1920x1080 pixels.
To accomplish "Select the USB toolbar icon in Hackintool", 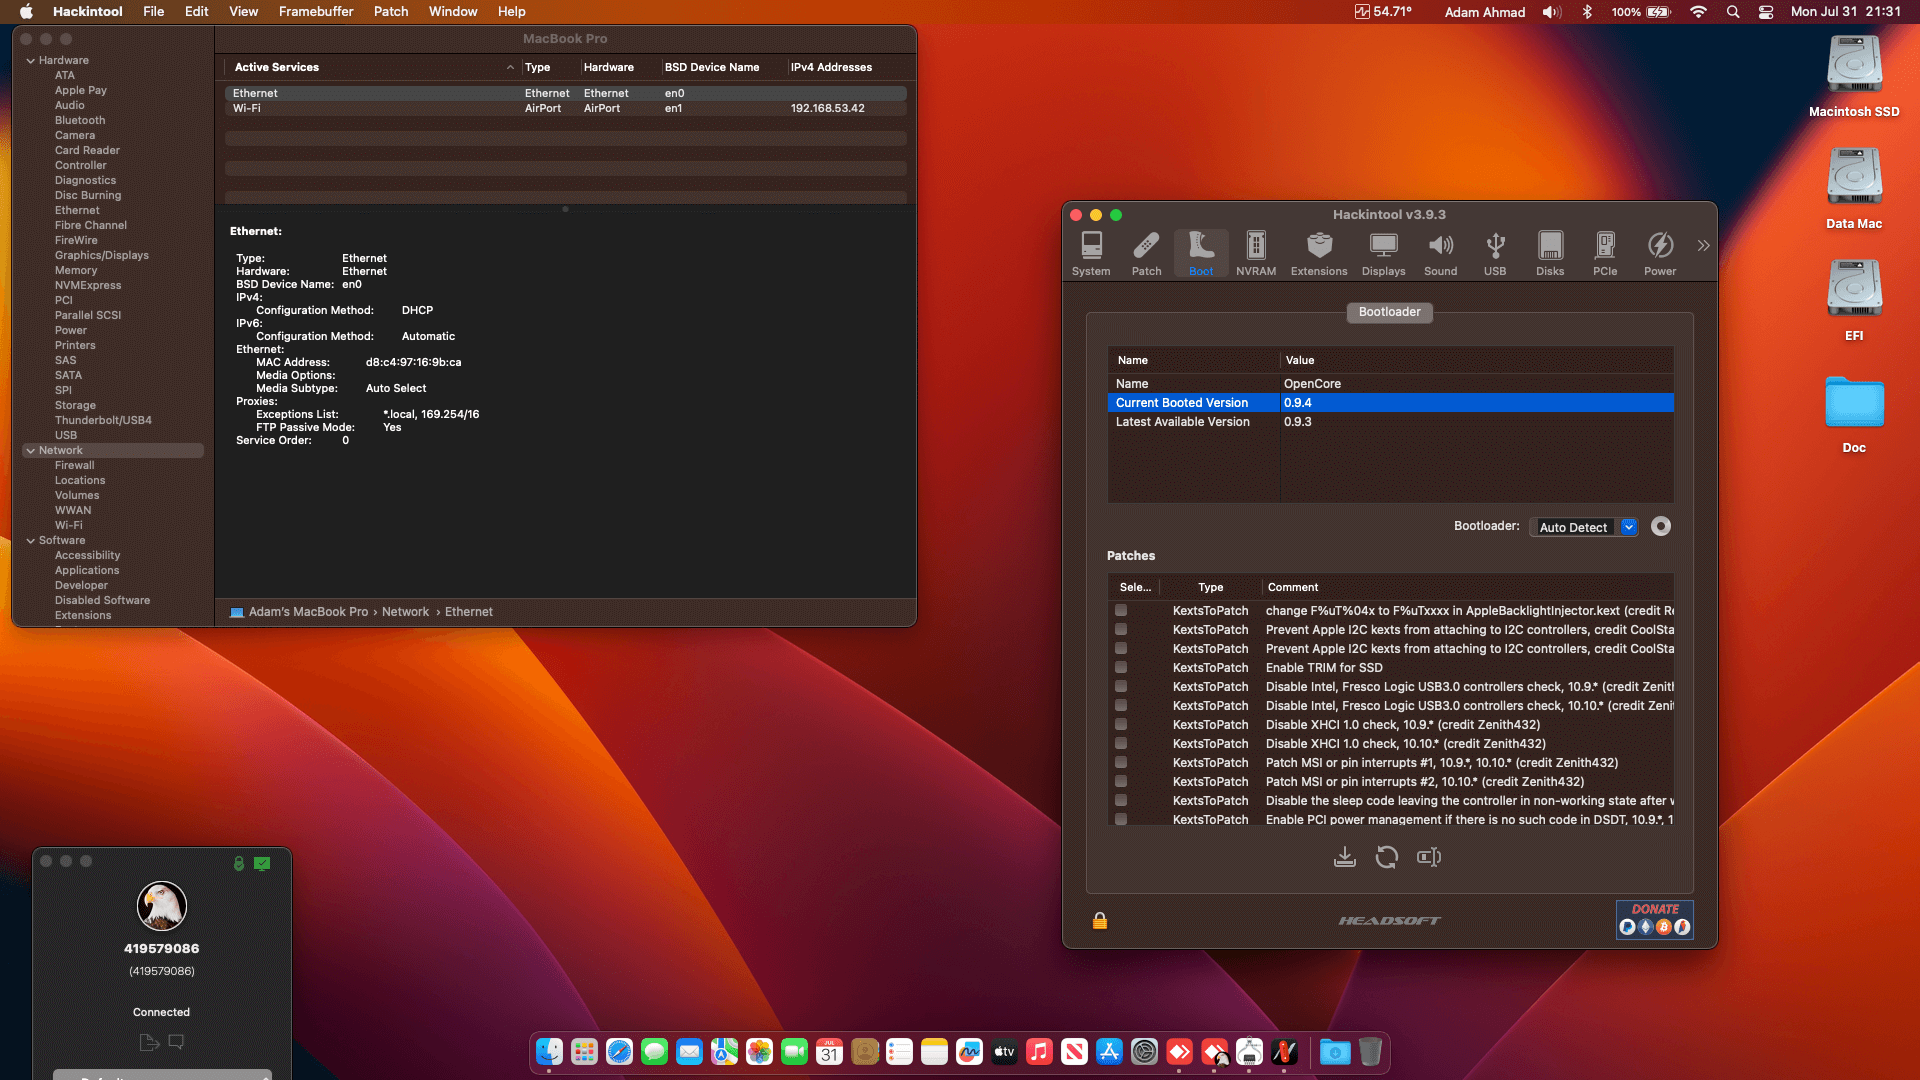I will click(x=1494, y=253).
